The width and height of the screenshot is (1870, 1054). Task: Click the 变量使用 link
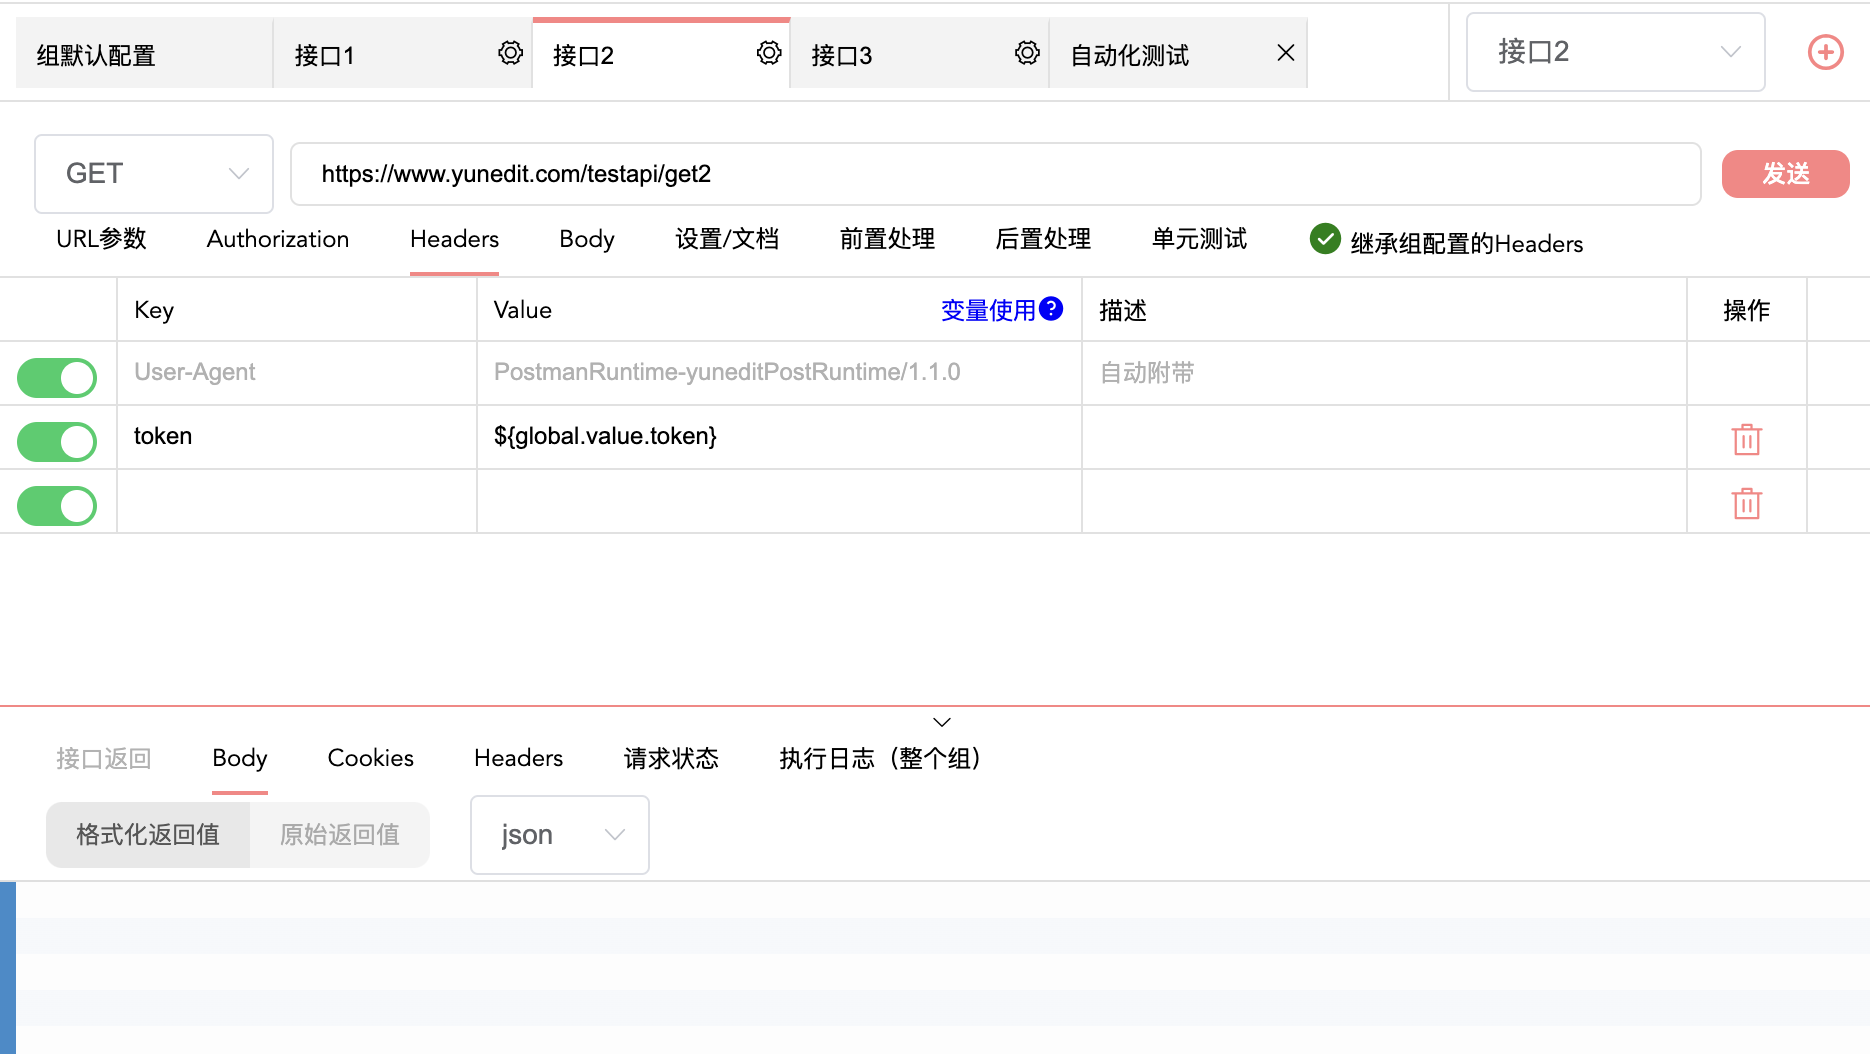(988, 310)
